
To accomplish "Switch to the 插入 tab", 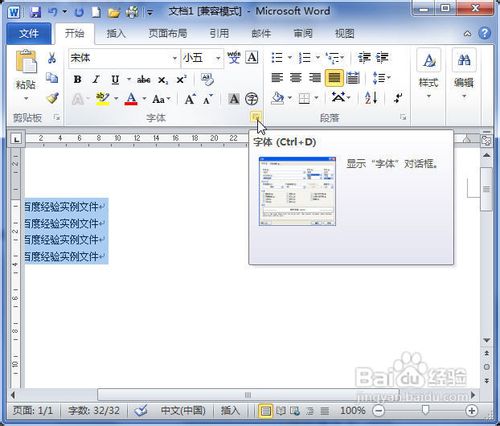I will coord(116,33).
